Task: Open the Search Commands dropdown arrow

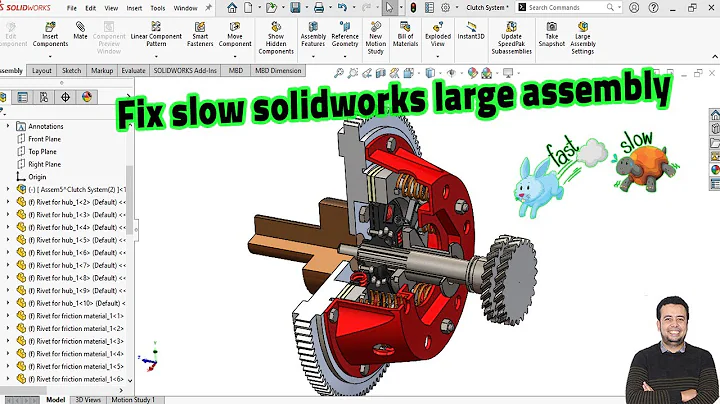Action: pos(620,7)
